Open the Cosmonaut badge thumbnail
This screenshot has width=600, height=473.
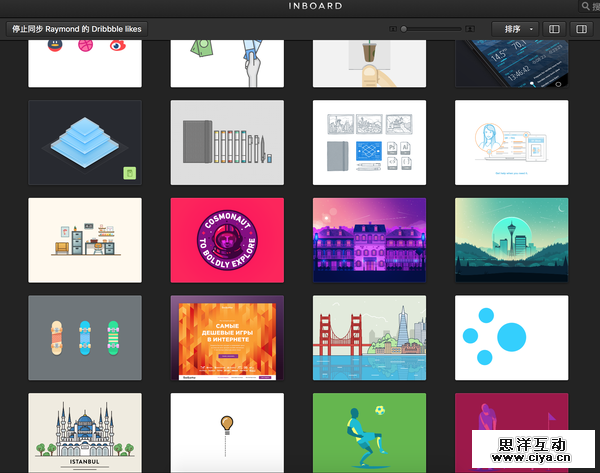(227, 240)
